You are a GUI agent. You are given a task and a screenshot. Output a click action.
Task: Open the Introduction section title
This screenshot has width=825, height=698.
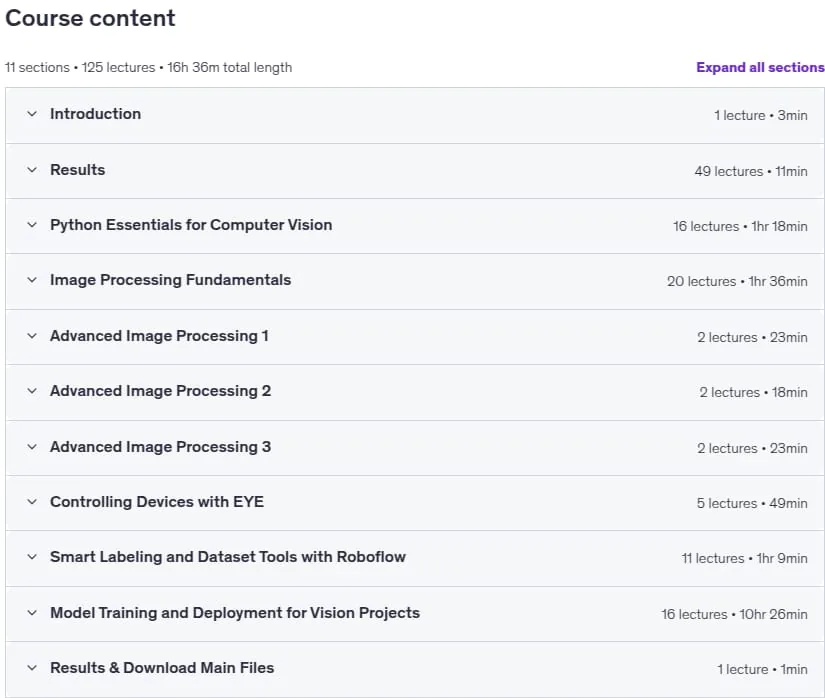tap(95, 114)
